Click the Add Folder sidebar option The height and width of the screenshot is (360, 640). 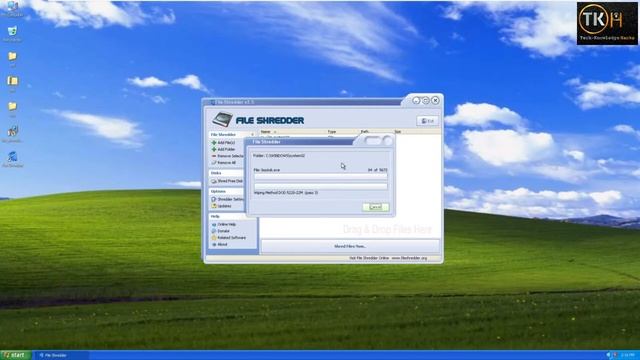(x=223, y=149)
